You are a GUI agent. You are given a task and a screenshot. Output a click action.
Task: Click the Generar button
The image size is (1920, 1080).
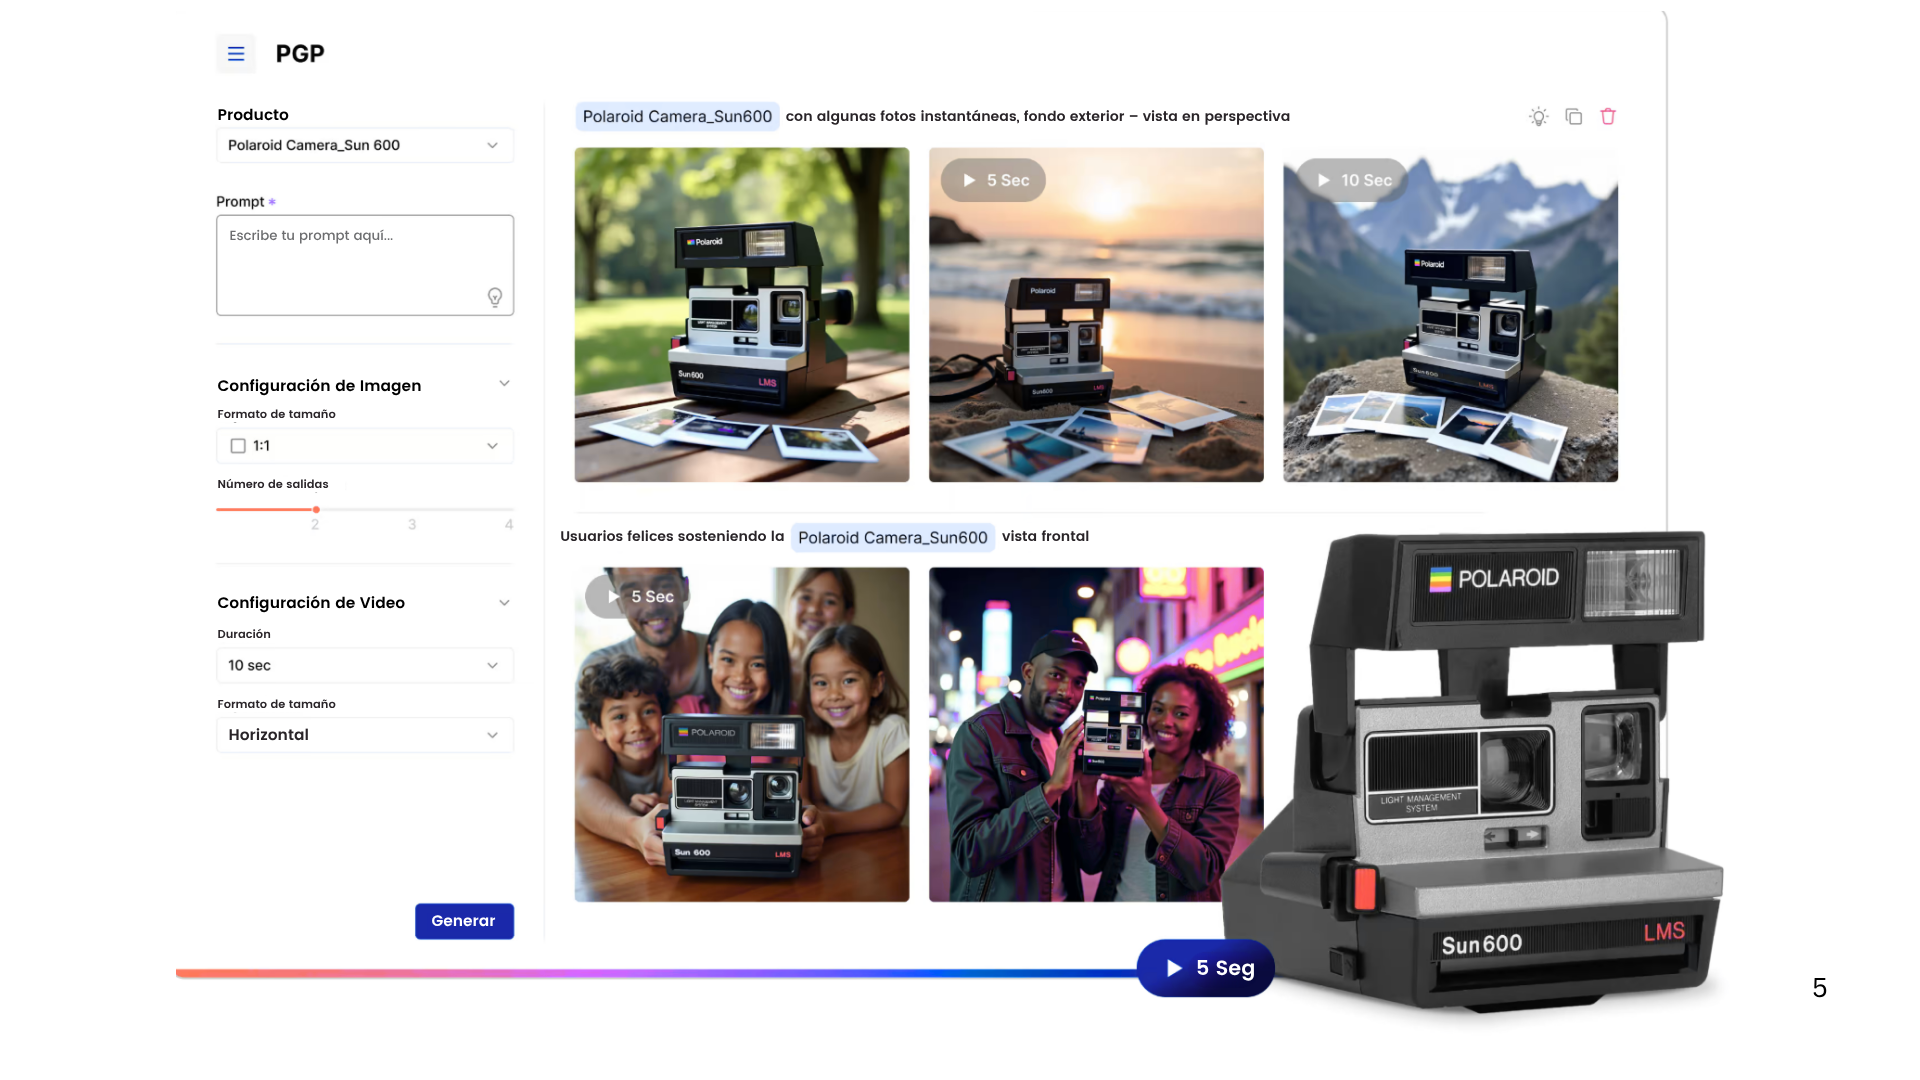464,921
